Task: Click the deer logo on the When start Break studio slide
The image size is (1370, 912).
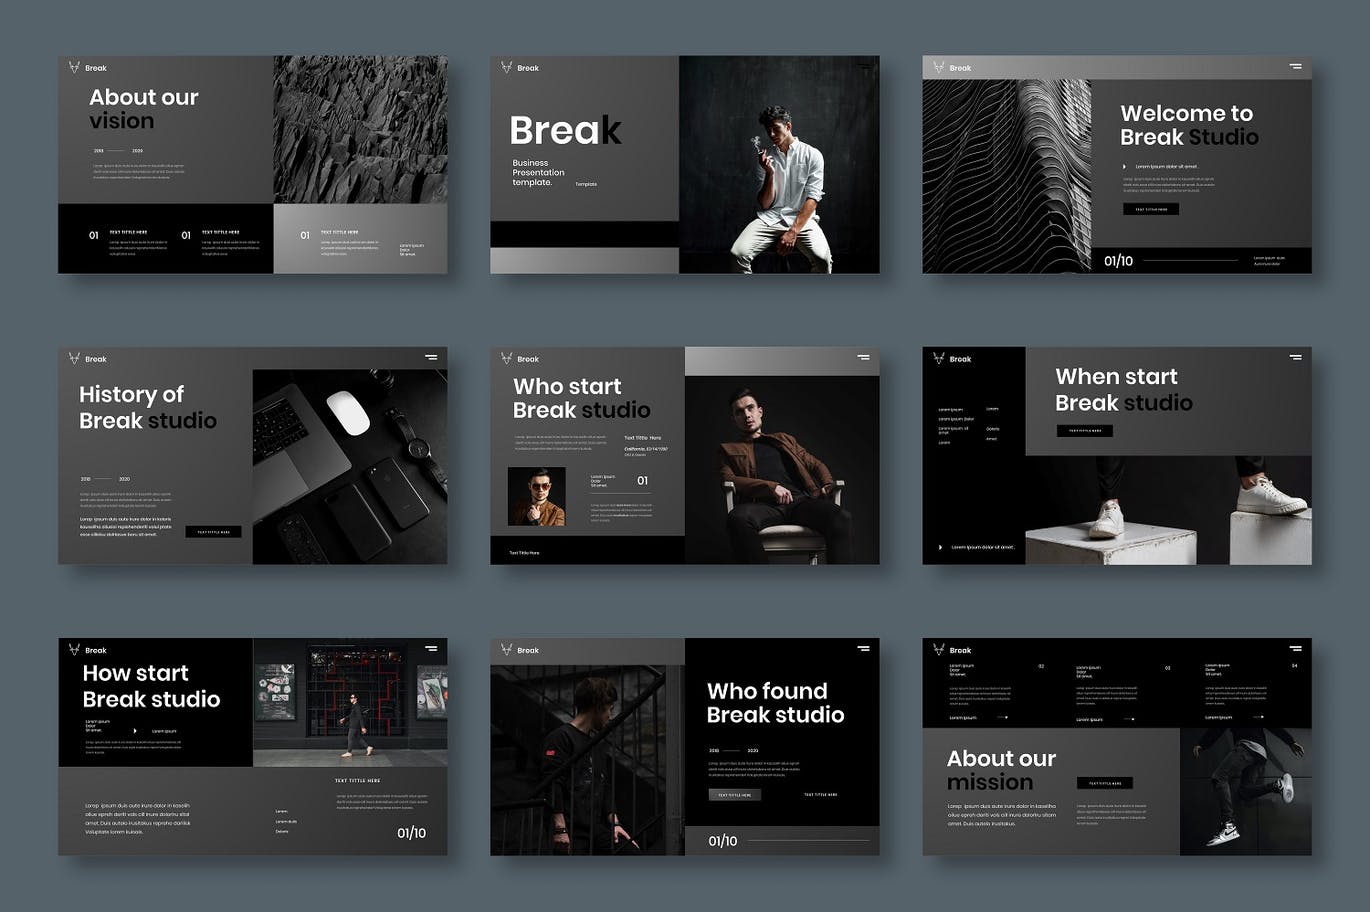Action: [939, 358]
